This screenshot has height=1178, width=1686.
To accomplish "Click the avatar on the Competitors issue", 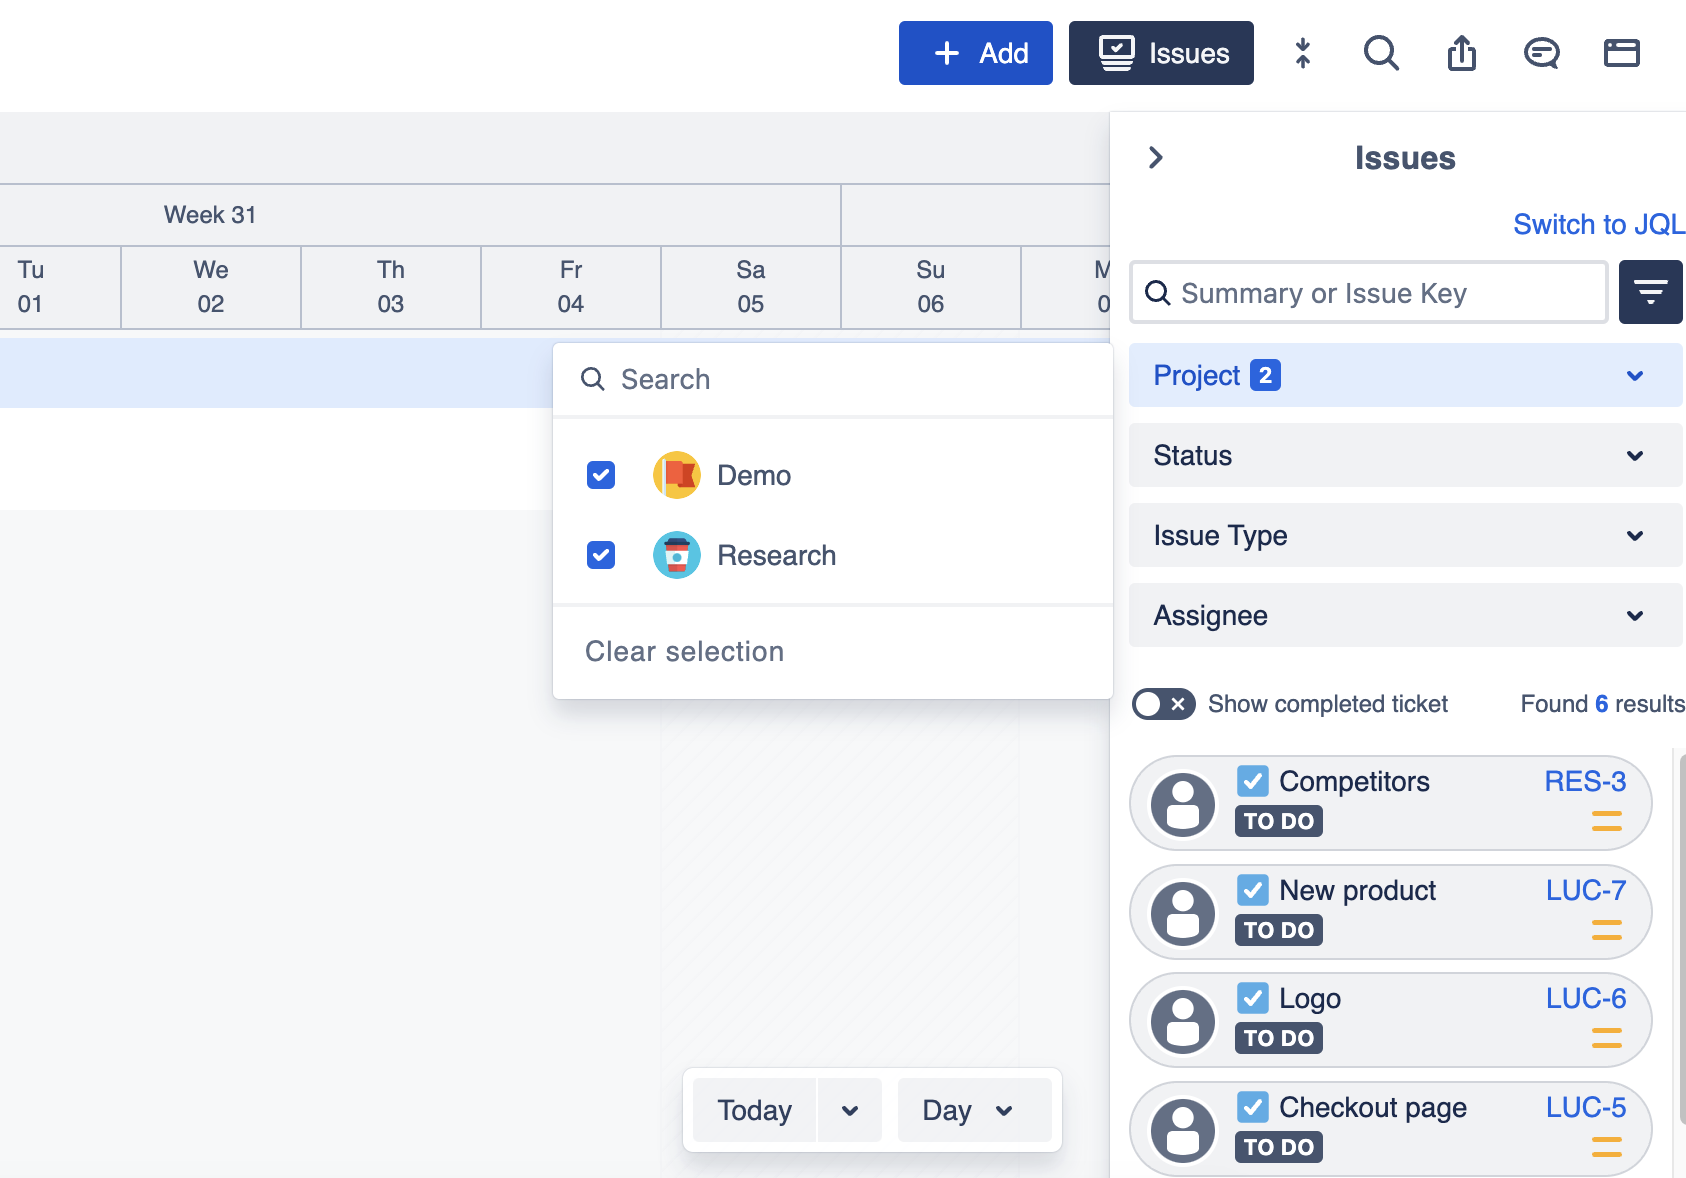I will 1183,804.
